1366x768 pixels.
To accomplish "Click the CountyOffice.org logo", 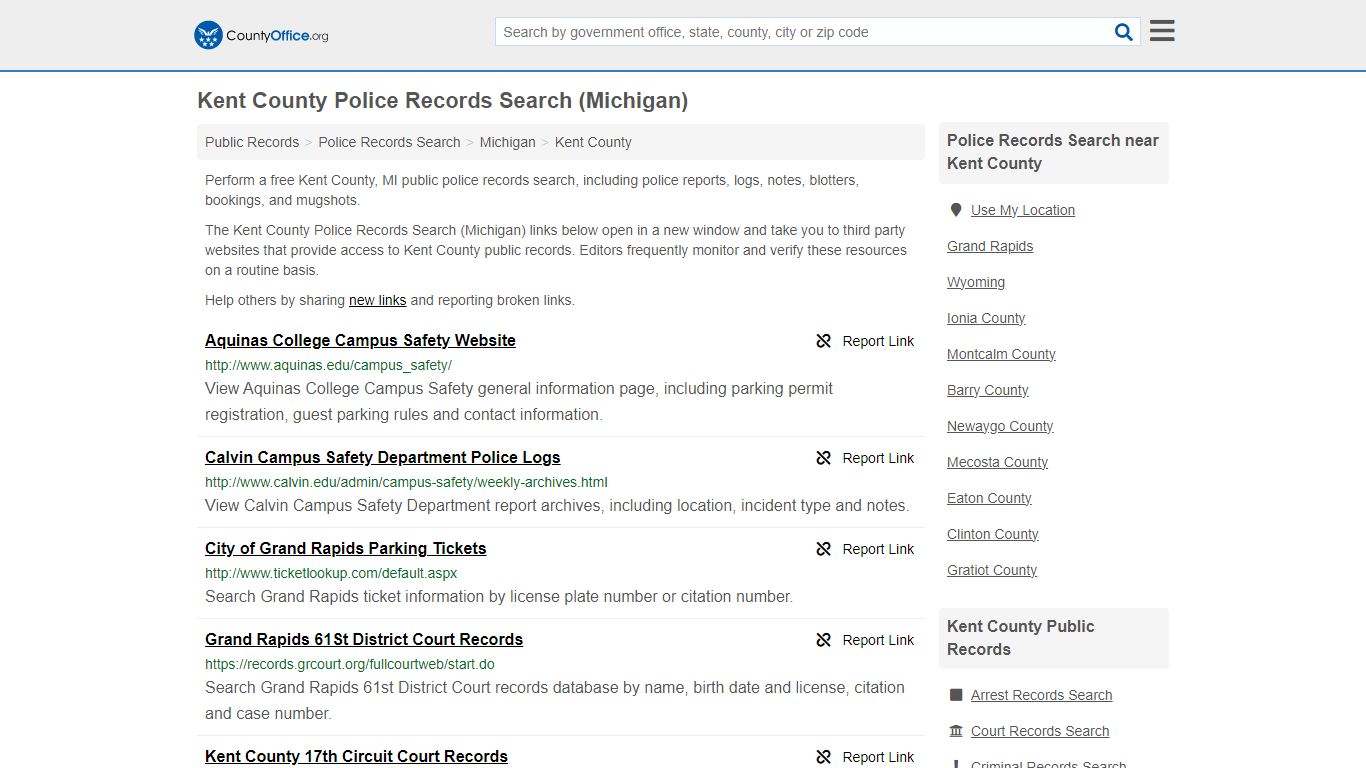I will [x=261, y=35].
